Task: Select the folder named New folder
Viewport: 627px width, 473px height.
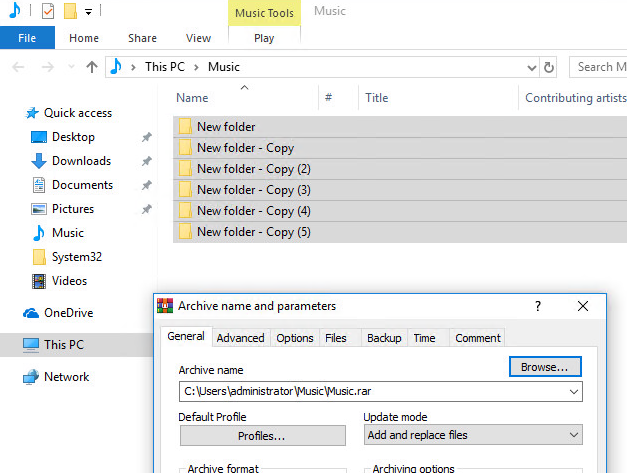Action: click(x=400, y=127)
